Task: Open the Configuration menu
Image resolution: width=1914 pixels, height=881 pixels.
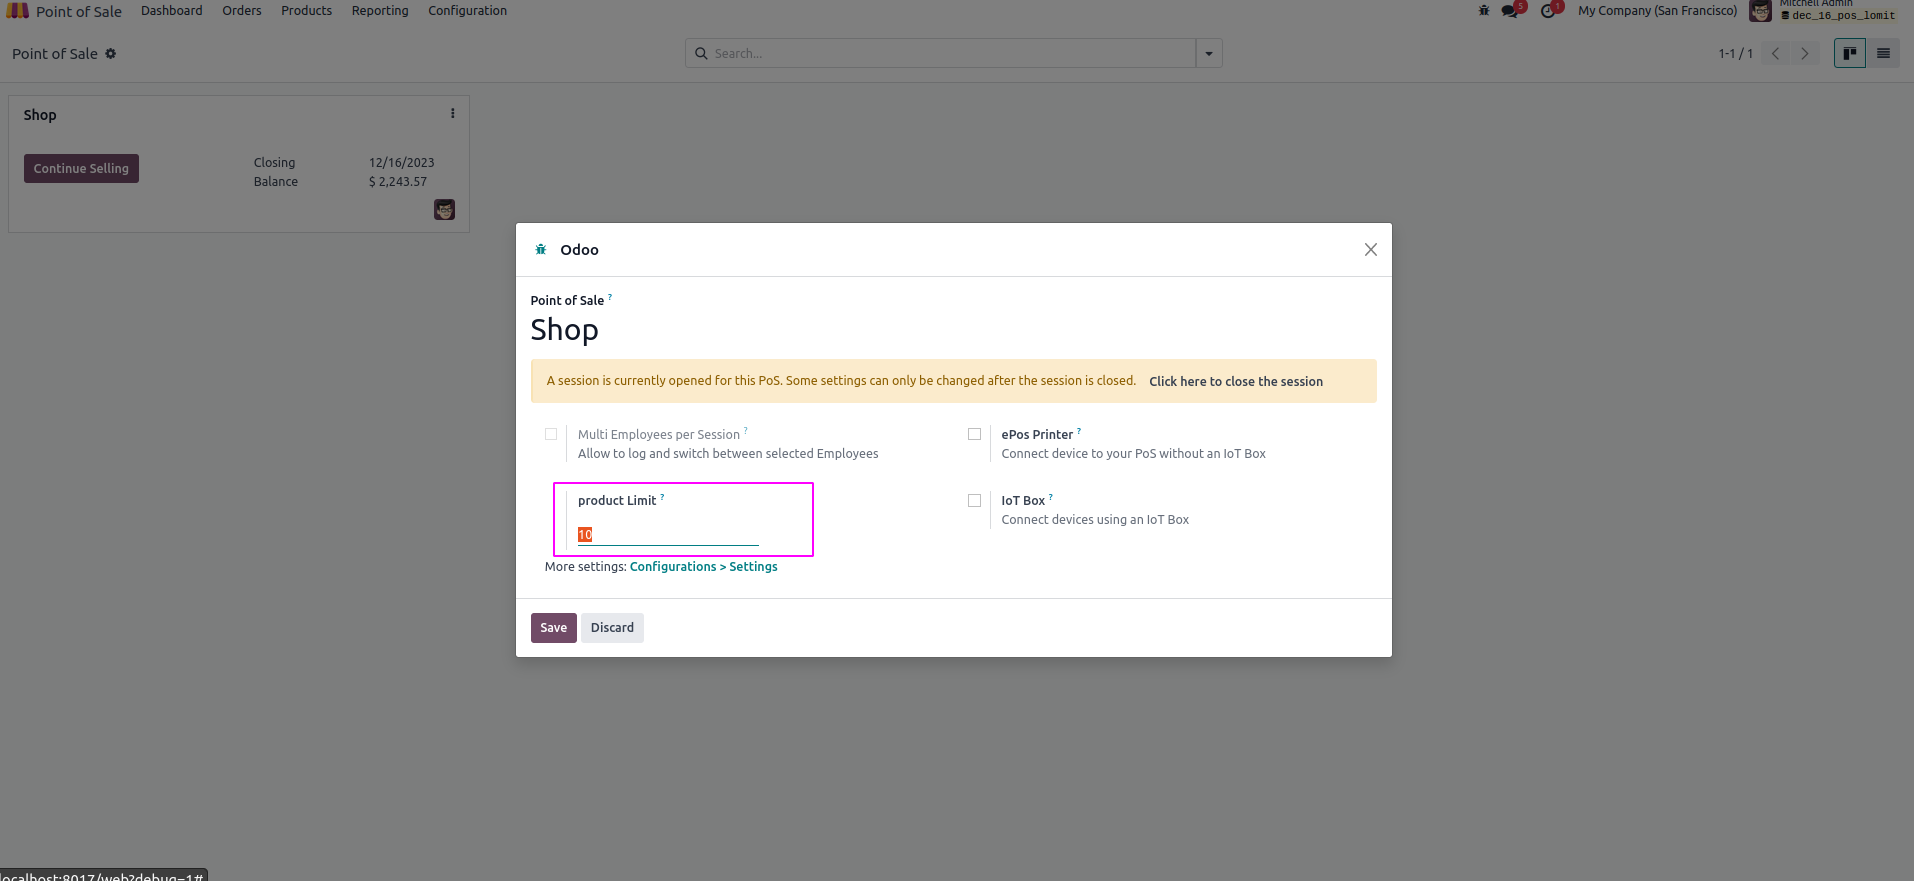Action: (x=467, y=11)
